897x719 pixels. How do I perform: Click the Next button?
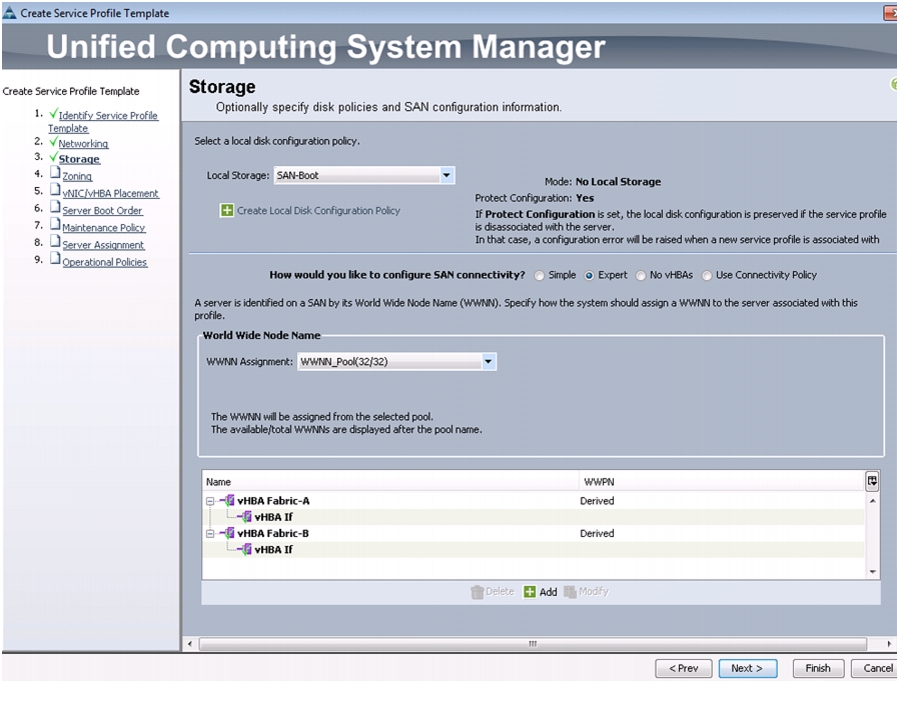coord(748,668)
